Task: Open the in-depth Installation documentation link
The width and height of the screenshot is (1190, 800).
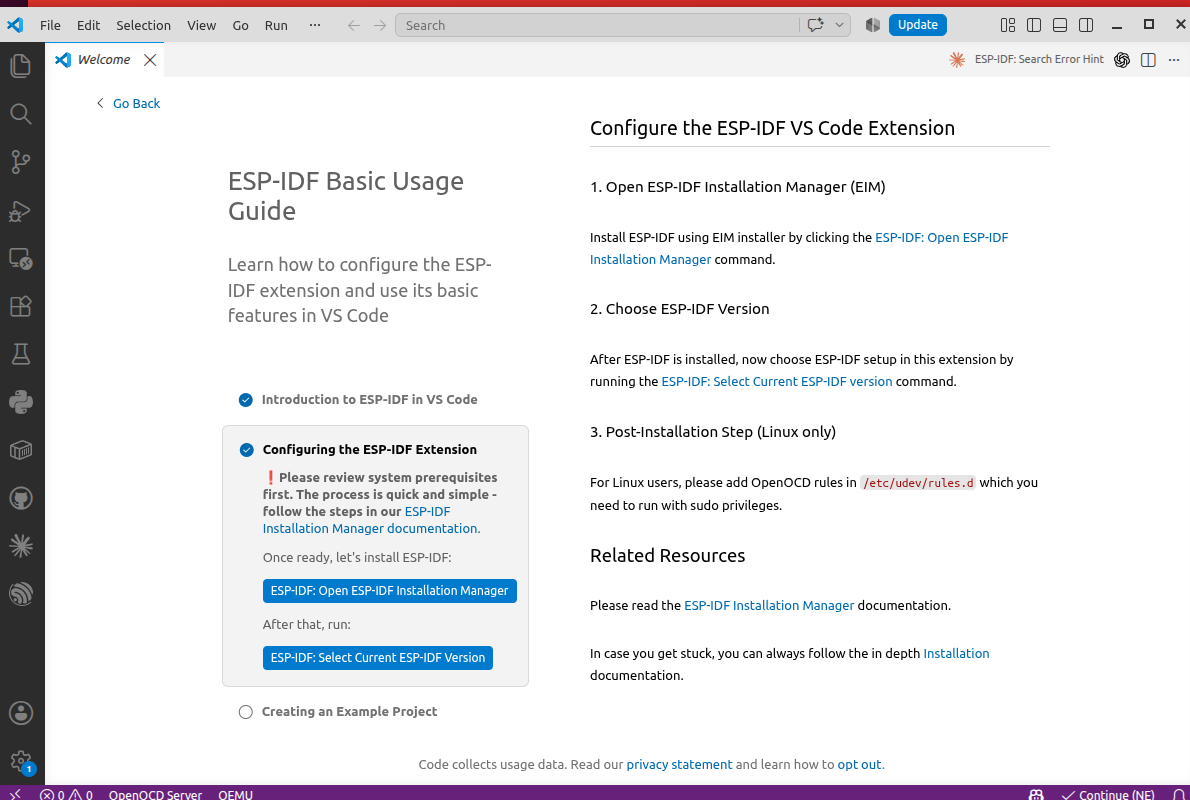Action: click(x=956, y=654)
